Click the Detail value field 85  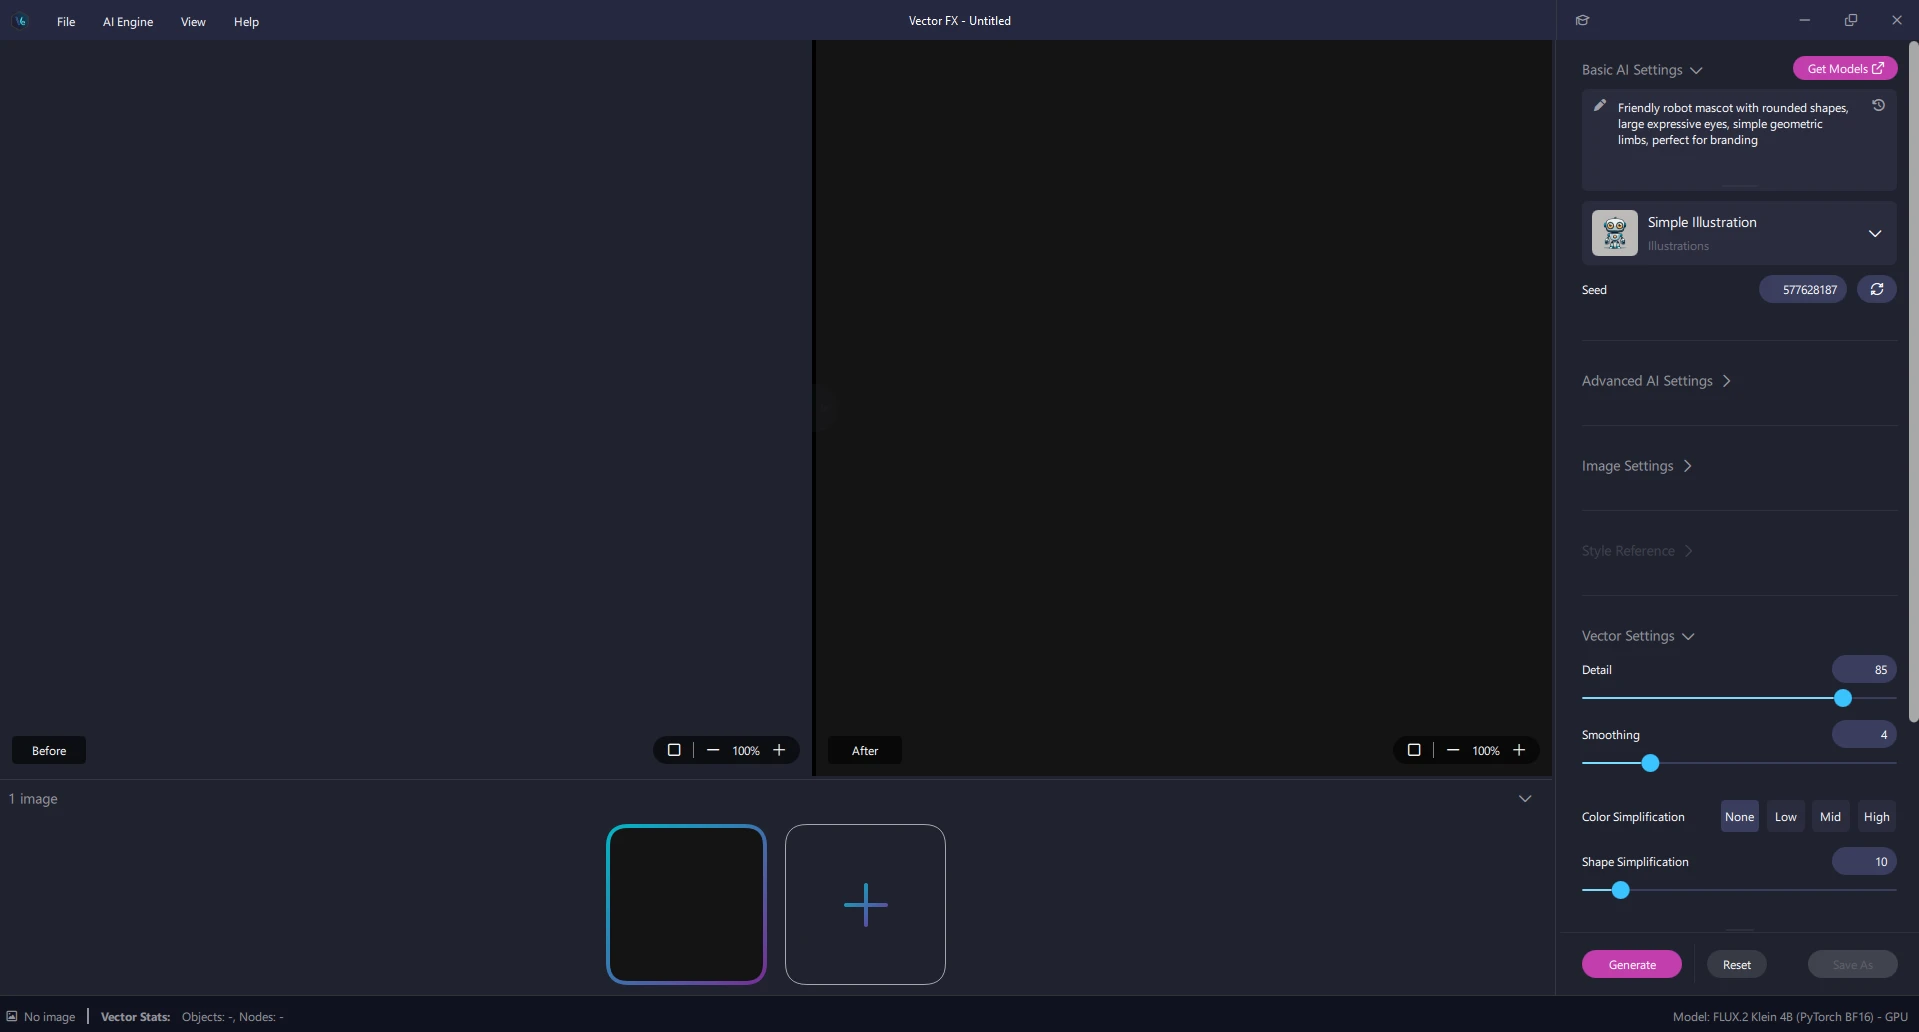click(x=1864, y=669)
